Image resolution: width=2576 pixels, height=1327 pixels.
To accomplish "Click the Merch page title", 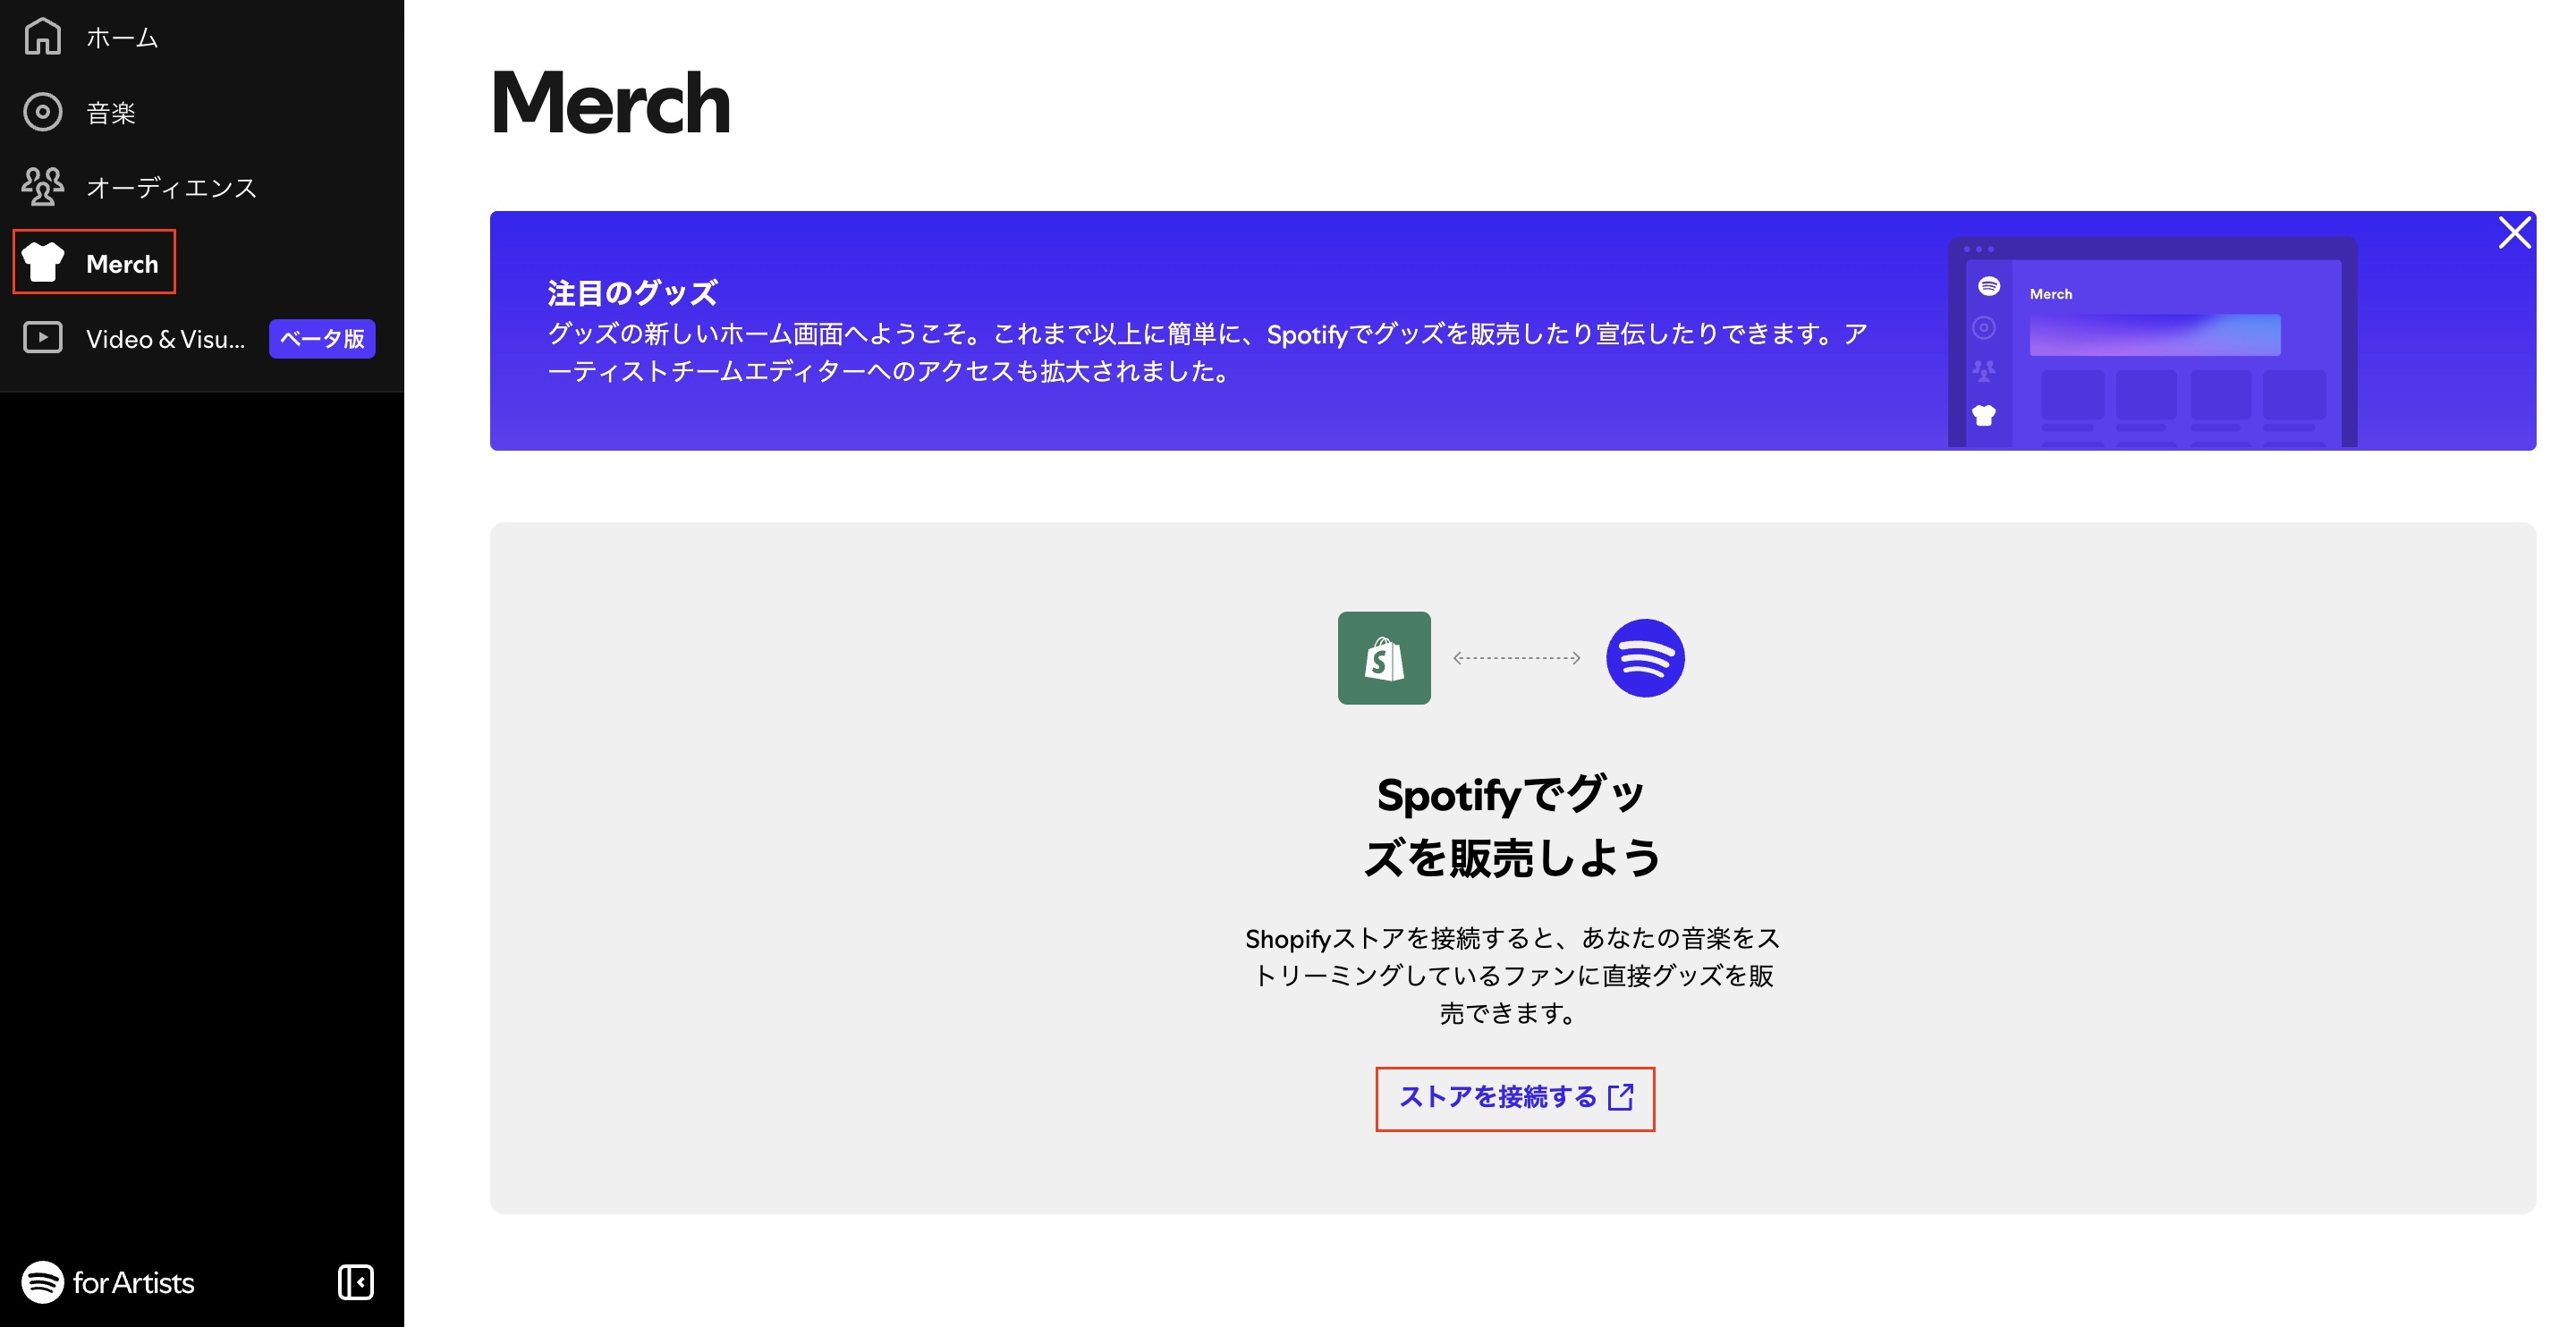I will [610, 103].
